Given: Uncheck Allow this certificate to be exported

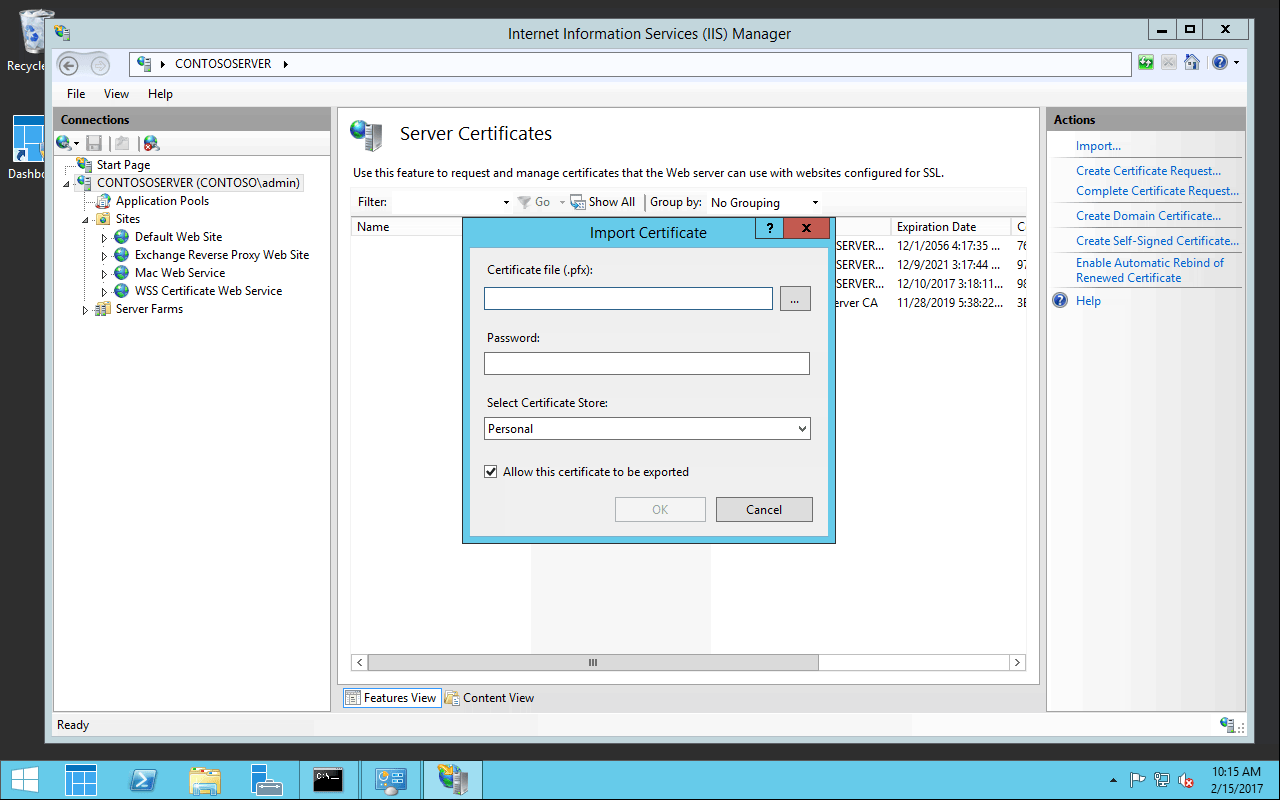Looking at the screenshot, I should [x=491, y=472].
